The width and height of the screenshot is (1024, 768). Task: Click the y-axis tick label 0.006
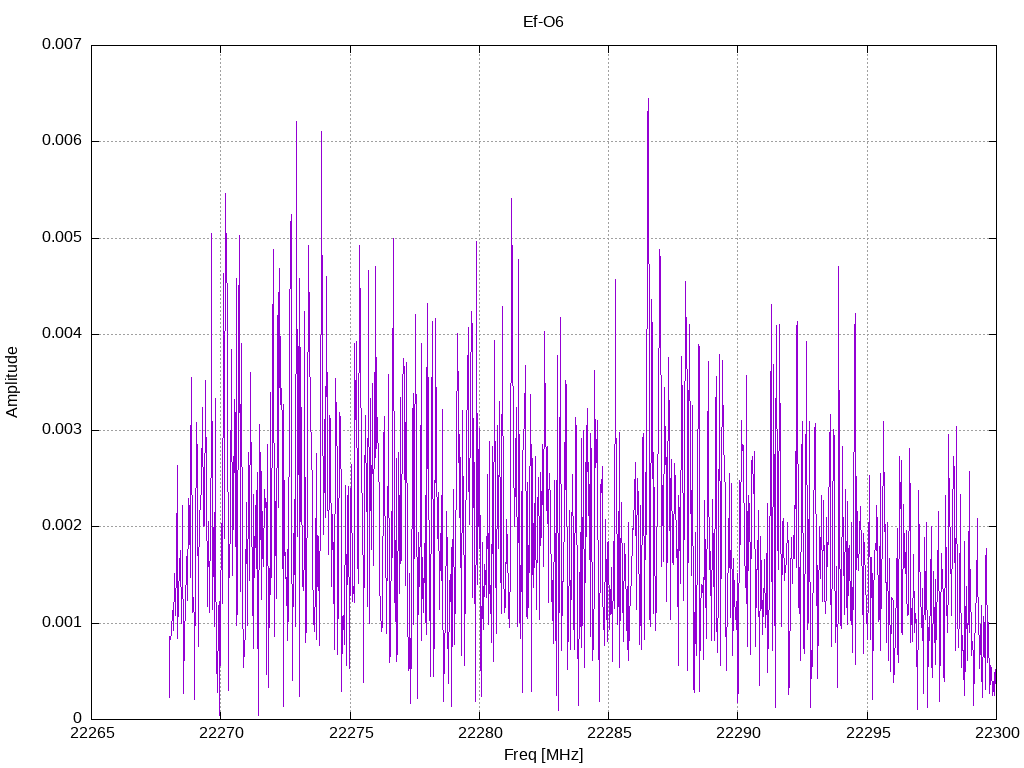[62, 140]
